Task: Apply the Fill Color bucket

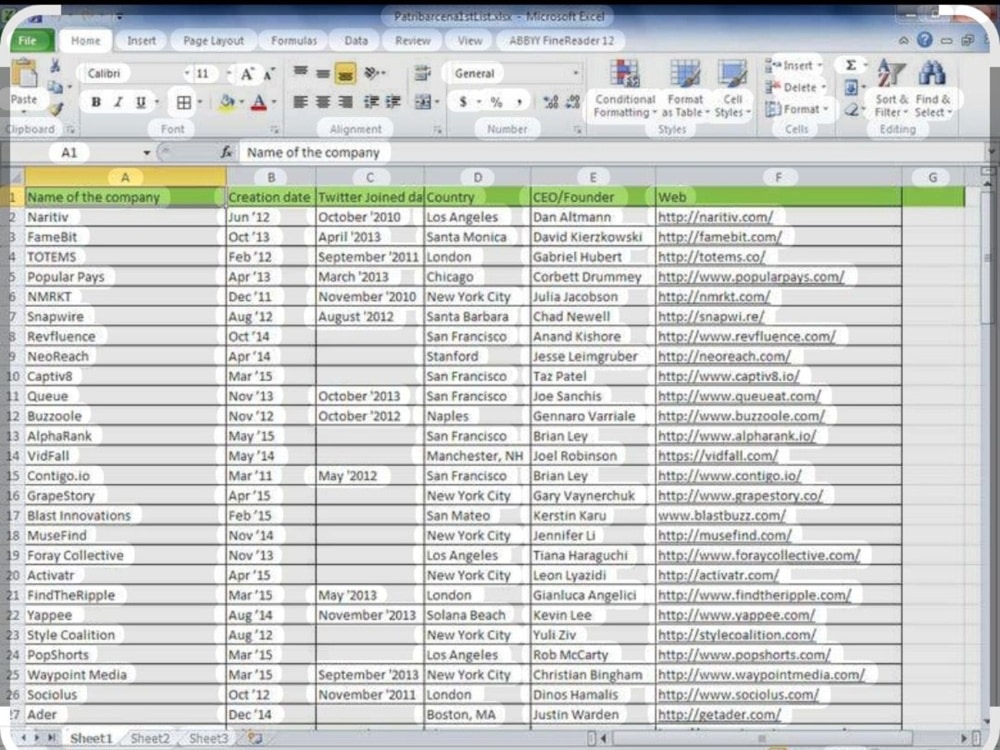Action: click(226, 102)
